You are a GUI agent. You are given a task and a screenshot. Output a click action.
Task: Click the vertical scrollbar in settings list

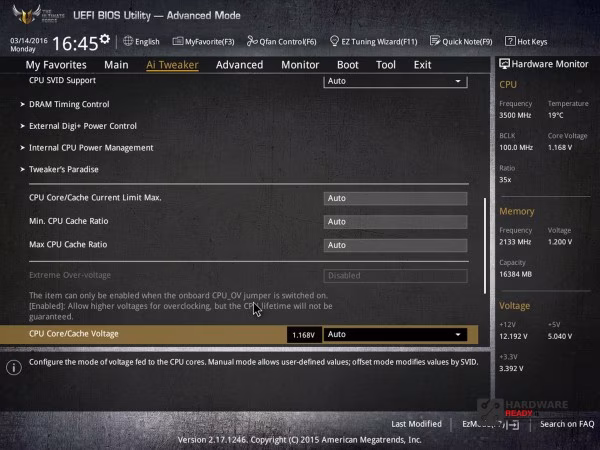click(485, 246)
